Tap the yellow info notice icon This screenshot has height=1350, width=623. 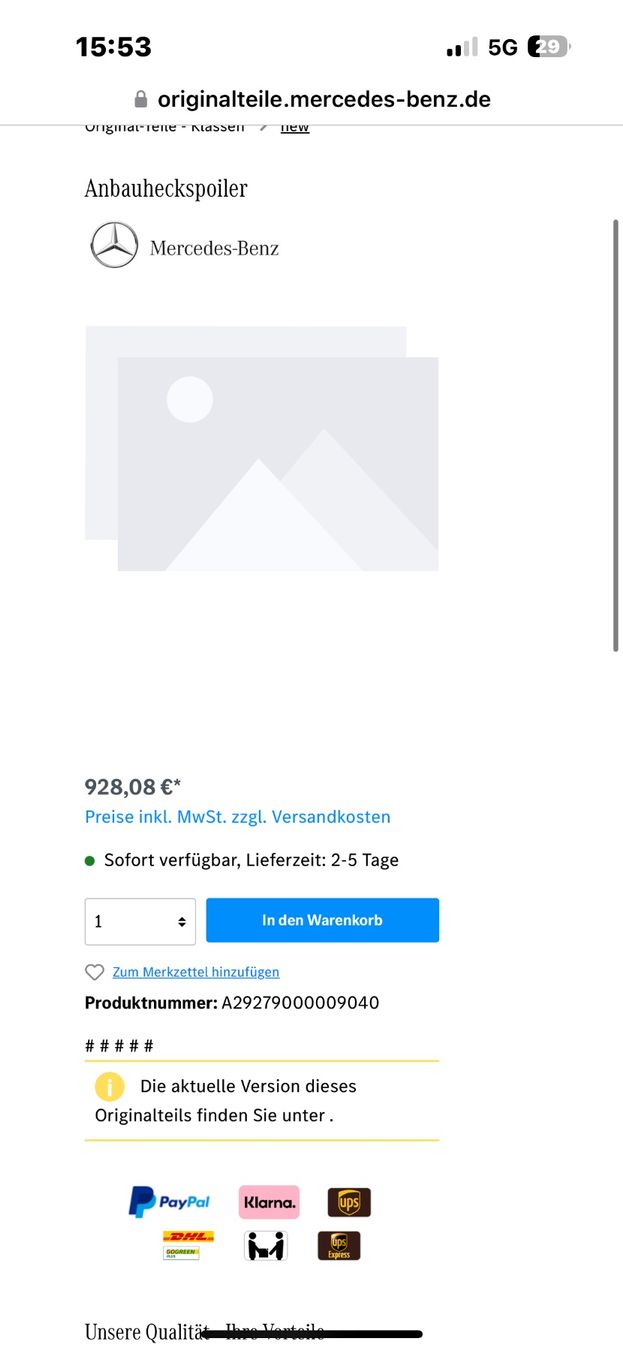(109, 1086)
